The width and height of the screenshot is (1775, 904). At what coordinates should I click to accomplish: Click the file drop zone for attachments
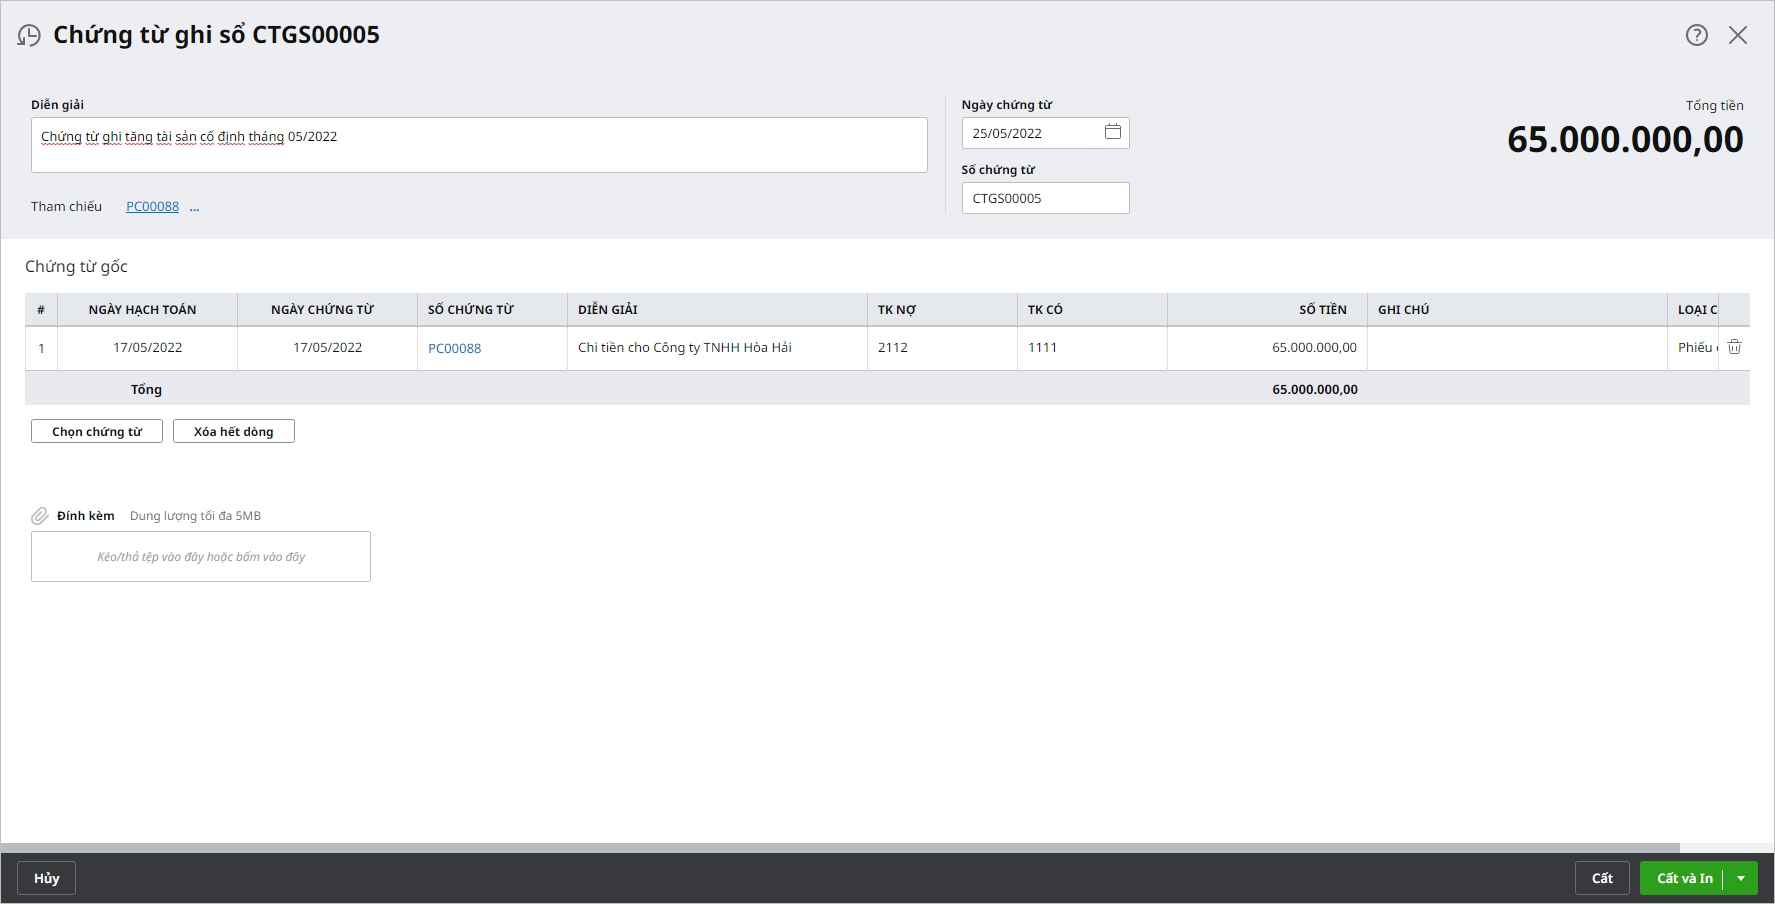pos(201,556)
